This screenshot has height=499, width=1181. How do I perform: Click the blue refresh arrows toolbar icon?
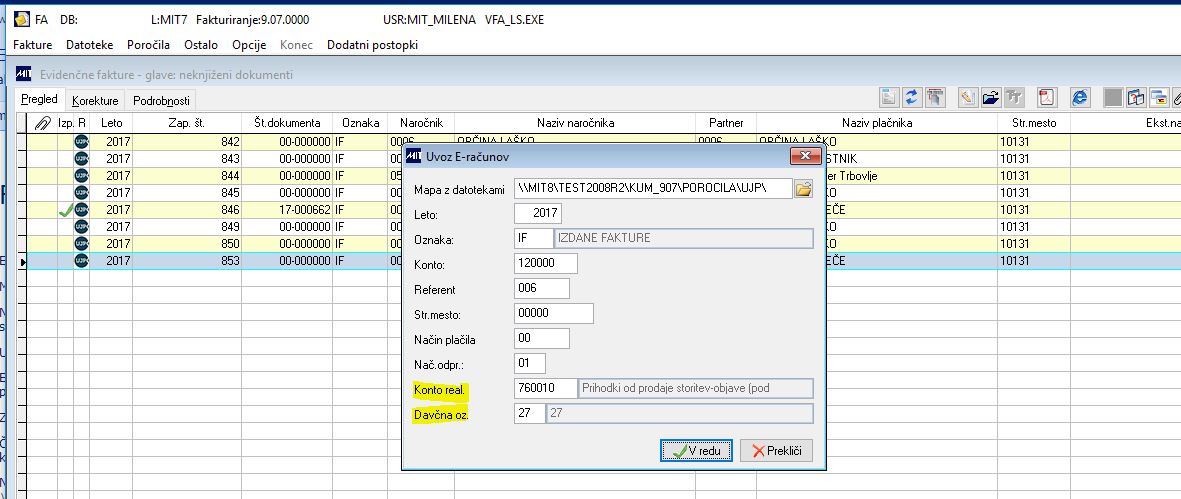(x=913, y=97)
